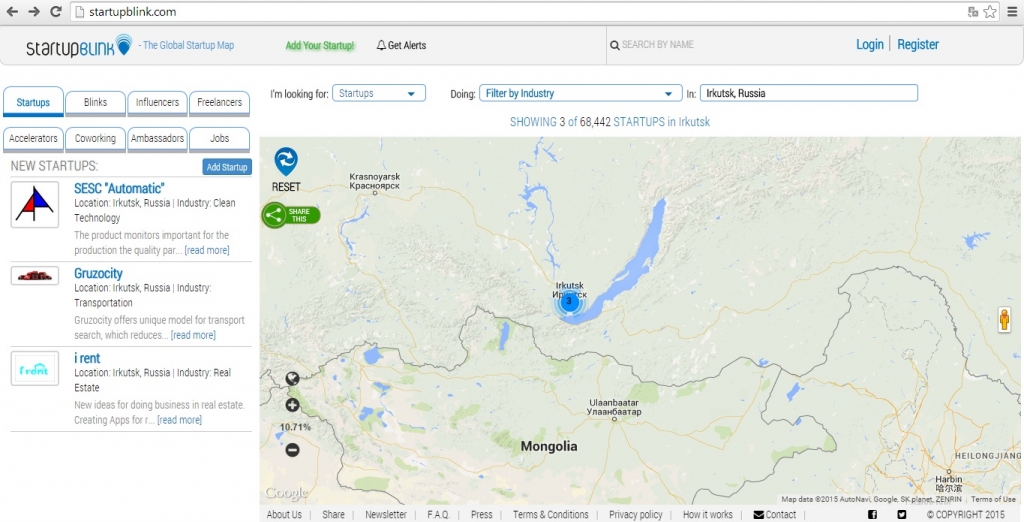Click the Login link
The image size is (1024, 522).
869,44
